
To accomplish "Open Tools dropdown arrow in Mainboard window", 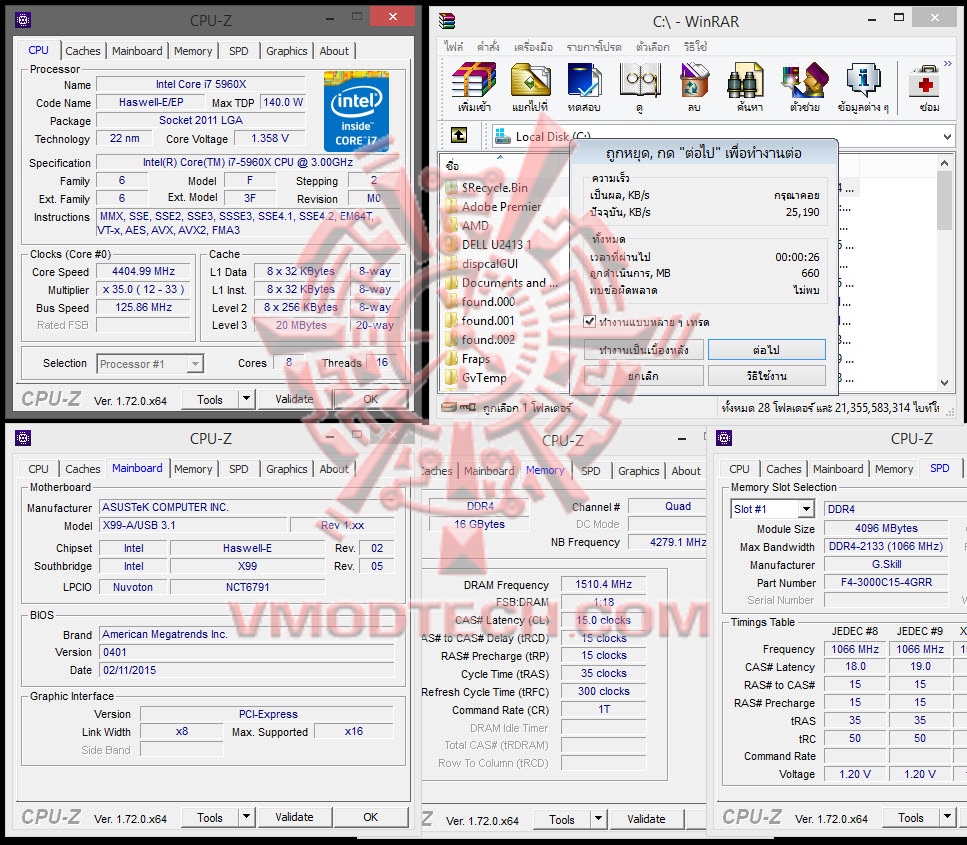I will pyautogui.click(x=246, y=817).
